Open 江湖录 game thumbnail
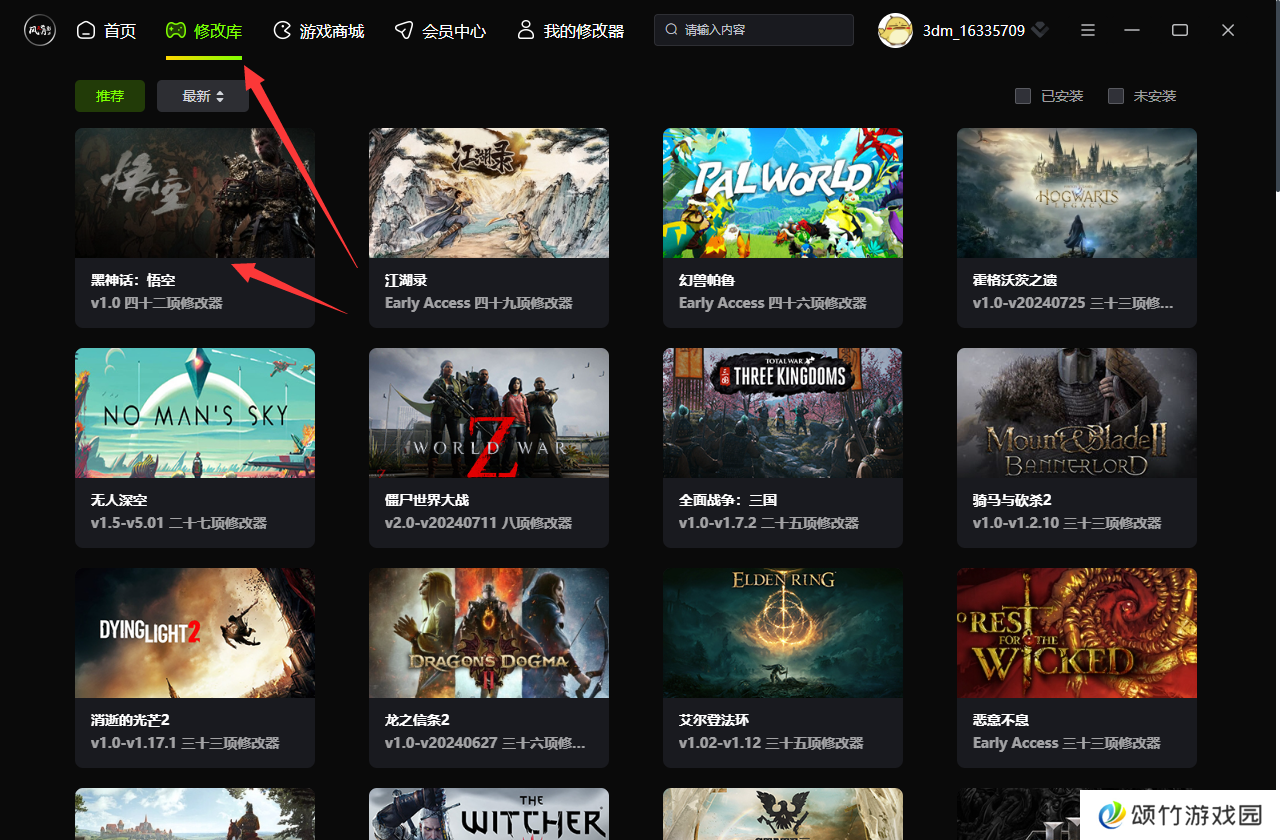The height and width of the screenshot is (840, 1280). tap(489, 193)
